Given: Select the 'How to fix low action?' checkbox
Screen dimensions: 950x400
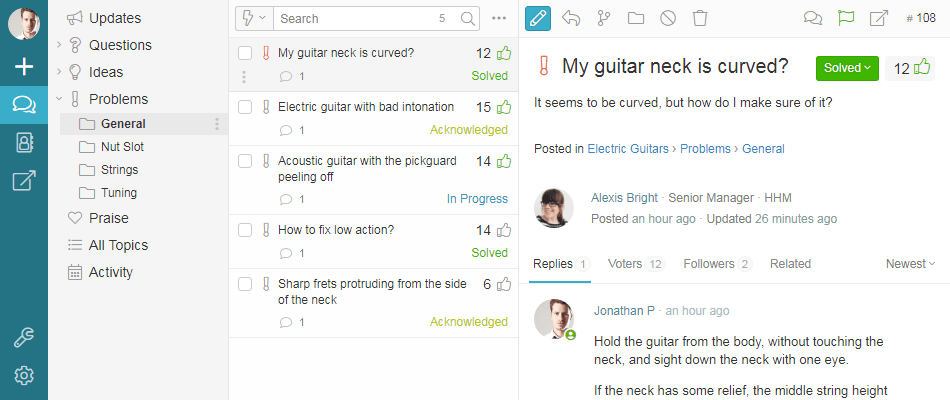Looking at the screenshot, I should pos(245,230).
